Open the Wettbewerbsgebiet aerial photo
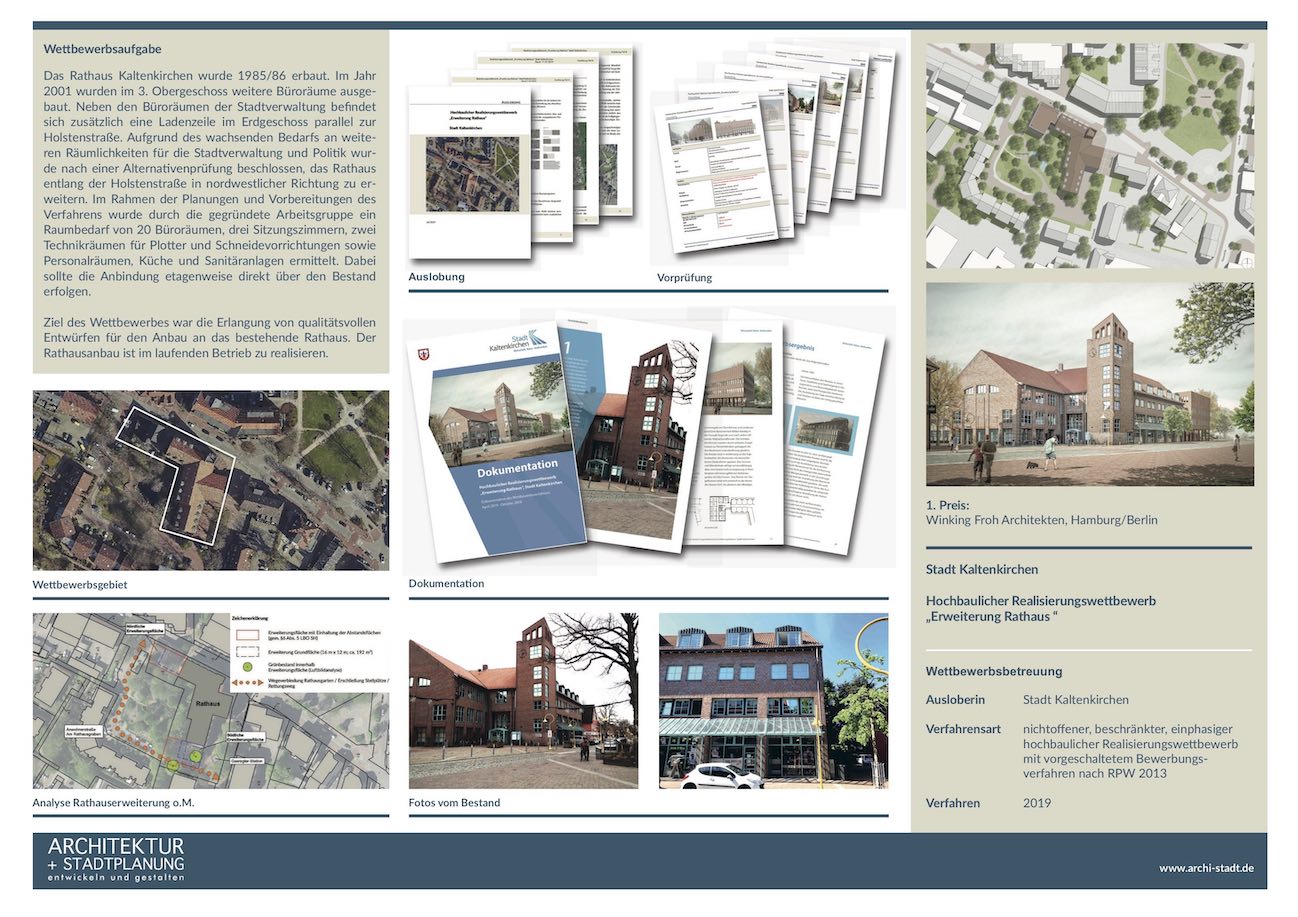The image size is (1298, 917). [210, 481]
